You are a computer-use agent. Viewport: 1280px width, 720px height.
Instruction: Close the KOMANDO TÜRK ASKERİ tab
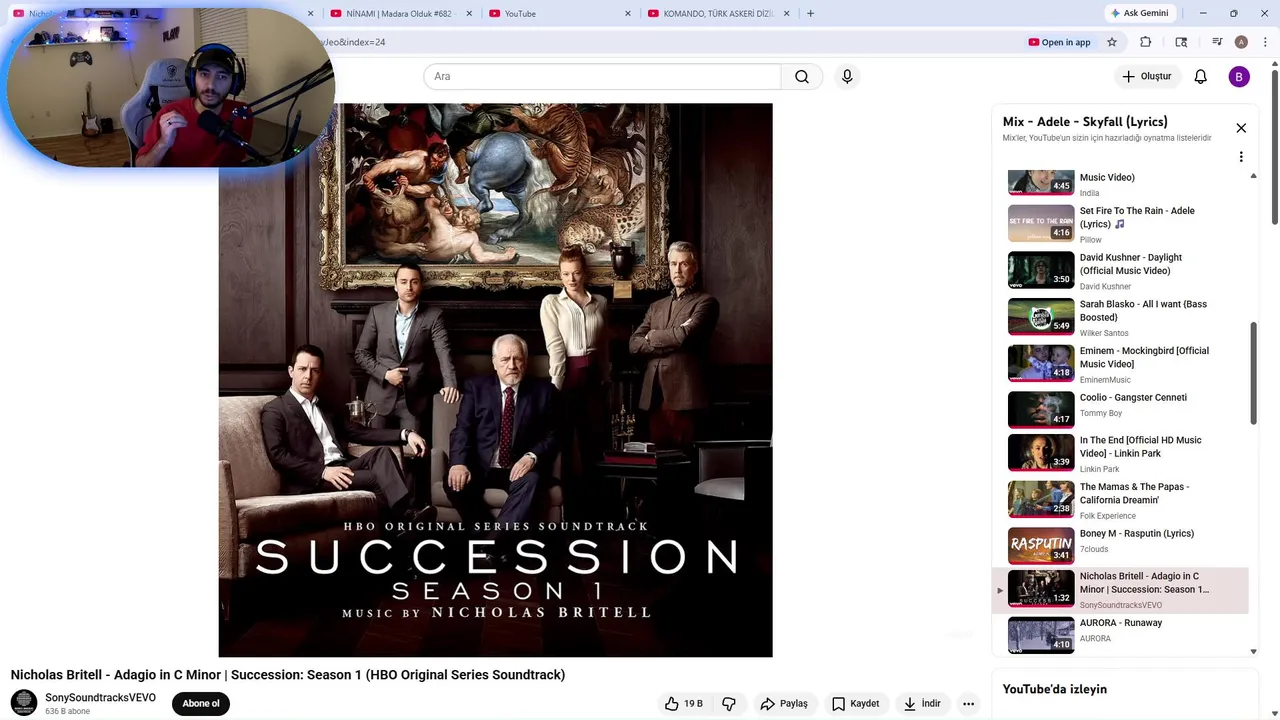787,13
